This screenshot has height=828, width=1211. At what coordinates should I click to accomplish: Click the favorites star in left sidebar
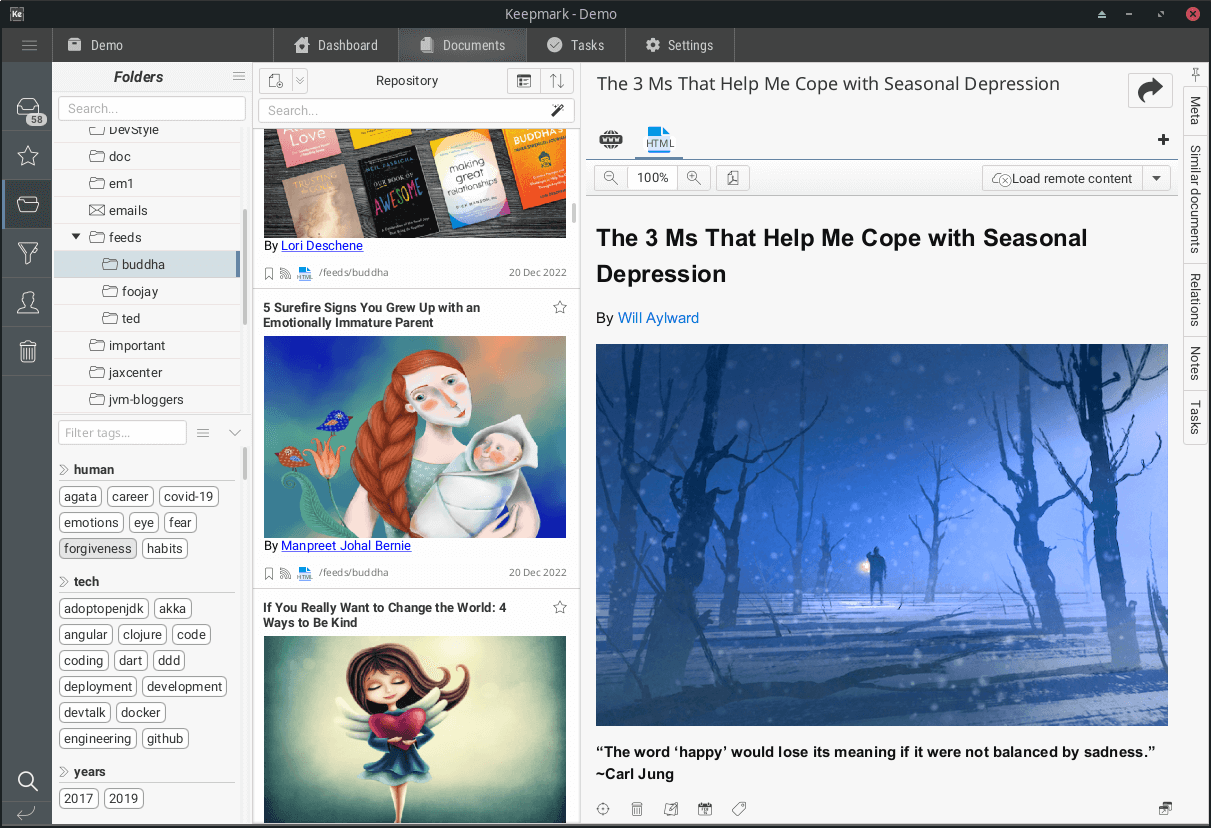coord(28,156)
